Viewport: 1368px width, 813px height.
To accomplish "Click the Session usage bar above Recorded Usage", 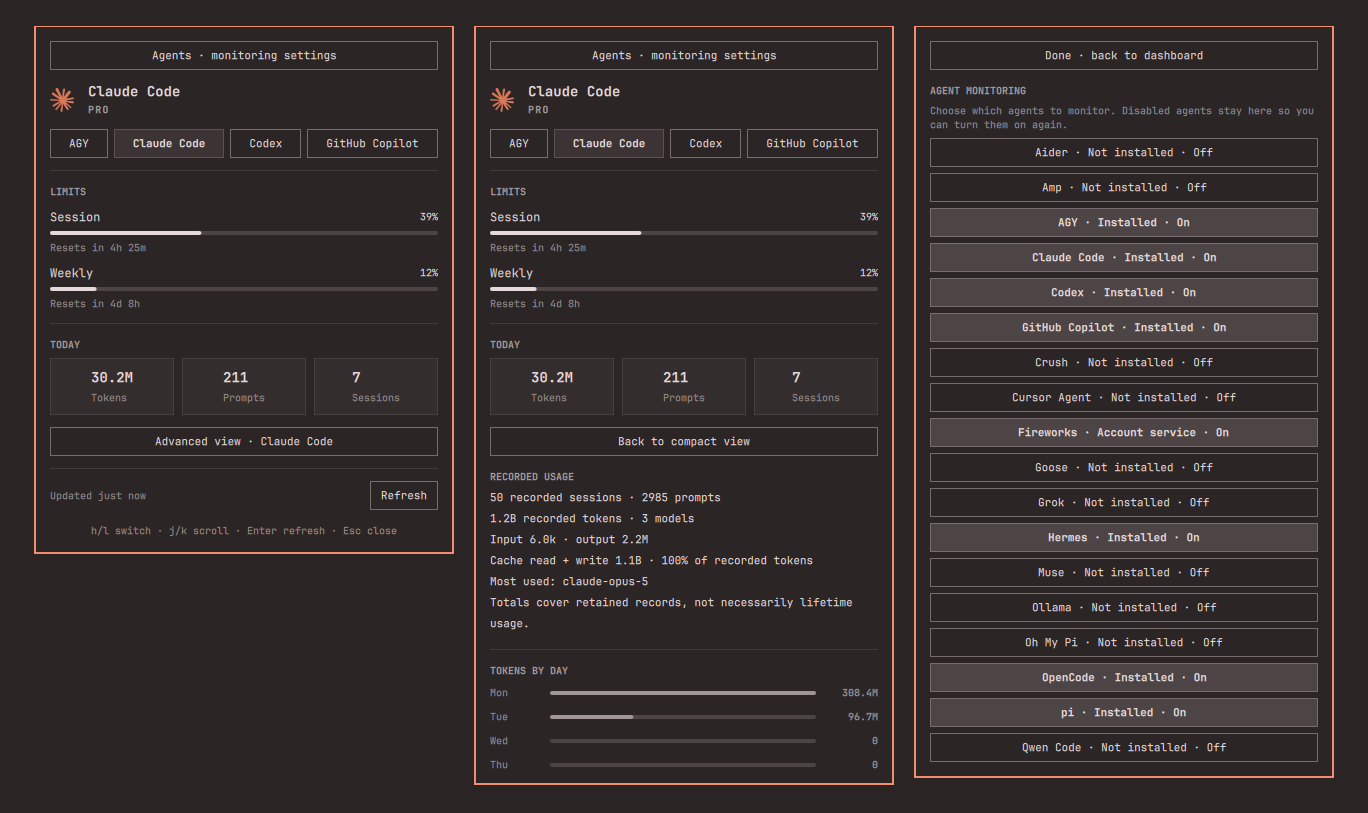I will pos(684,233).
